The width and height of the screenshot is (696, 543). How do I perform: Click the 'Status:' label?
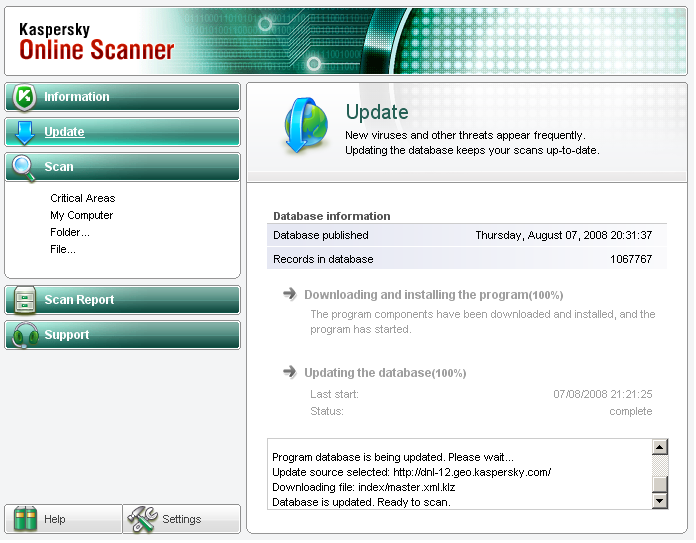click(x=328, y=412)
